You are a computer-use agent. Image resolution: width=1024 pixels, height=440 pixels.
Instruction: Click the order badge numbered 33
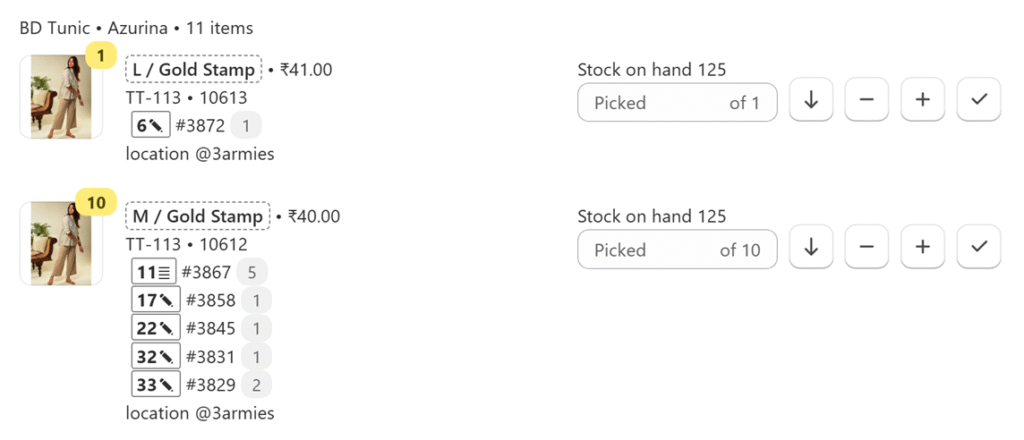(155, 384)
